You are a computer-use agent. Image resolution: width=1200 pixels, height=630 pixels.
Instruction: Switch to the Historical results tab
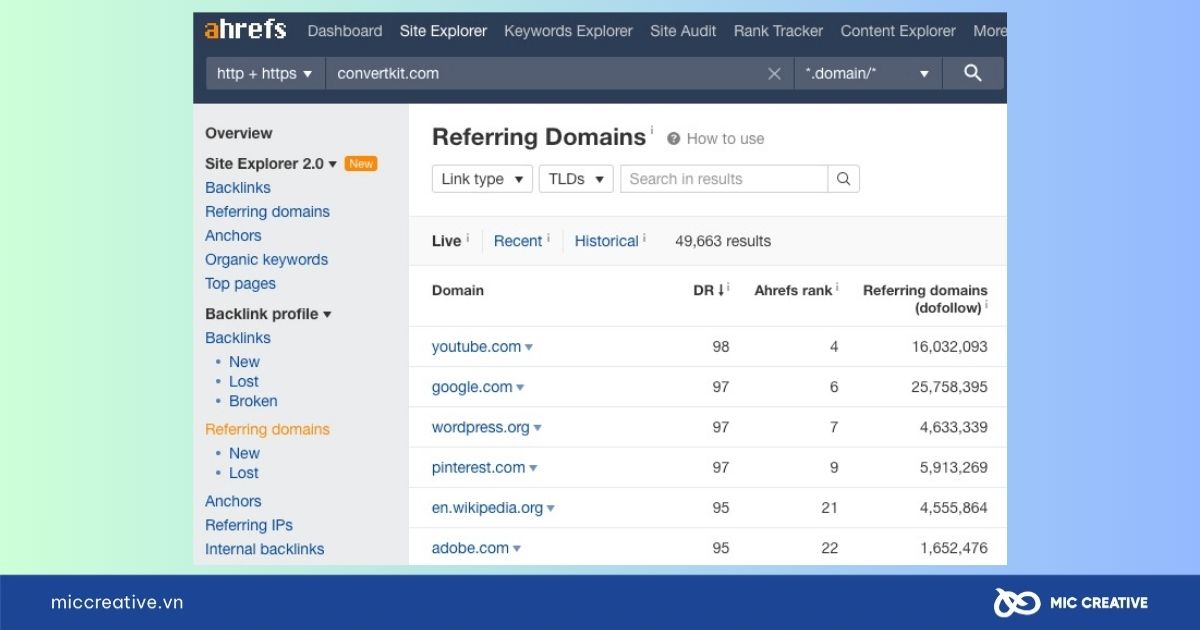[606, 241]
